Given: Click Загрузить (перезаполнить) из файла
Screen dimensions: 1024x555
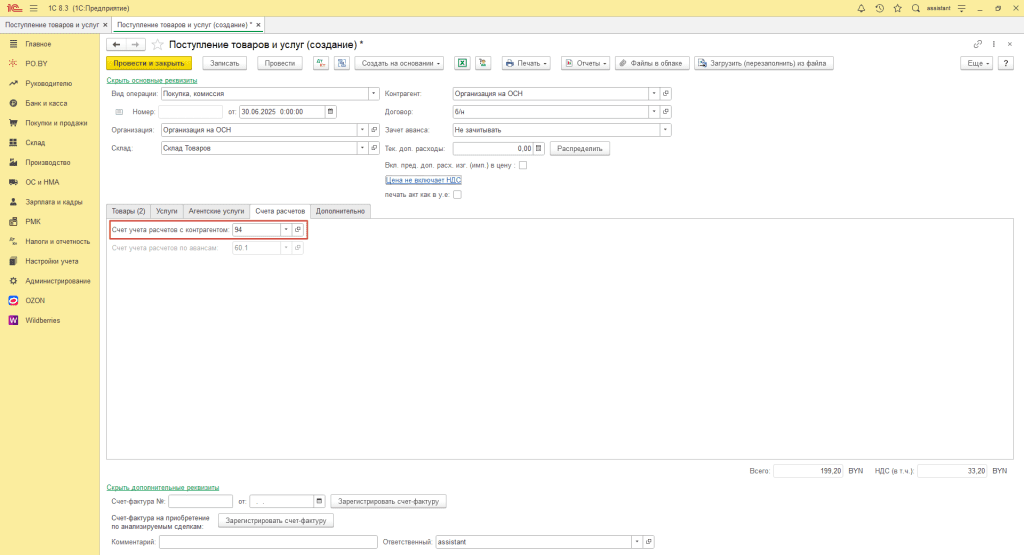Looking at the screenshot, I should click(x=763, y=63).
